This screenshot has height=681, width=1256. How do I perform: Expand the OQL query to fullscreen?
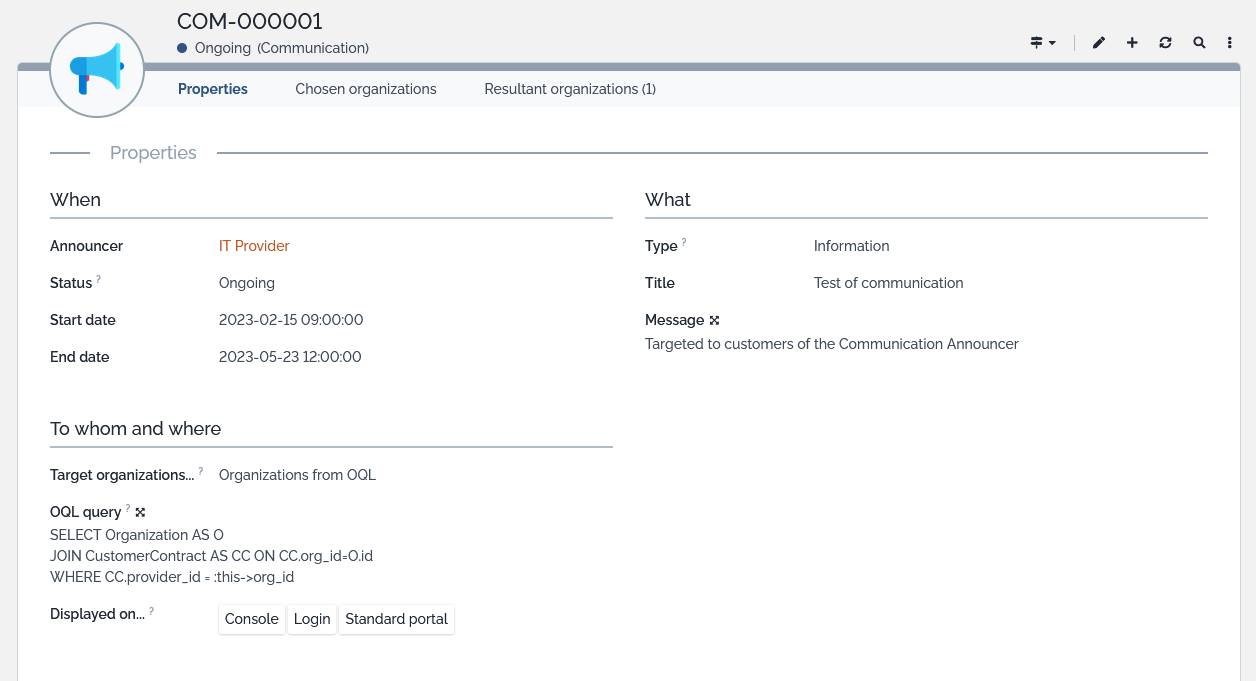pyautogui.click(x=139, y=511)
